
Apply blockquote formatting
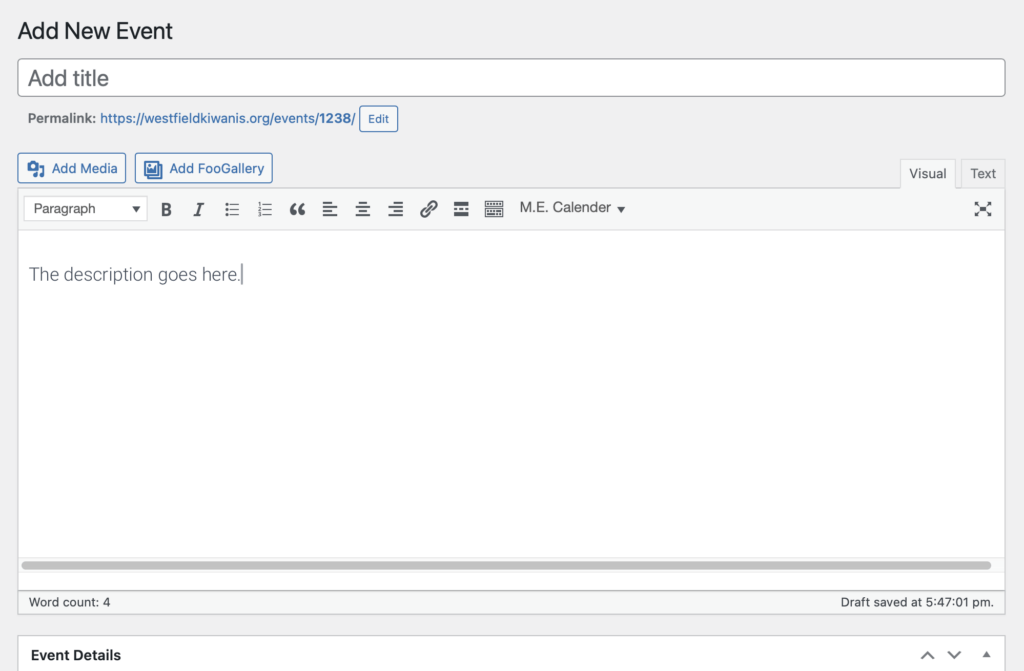click(297, 209)
